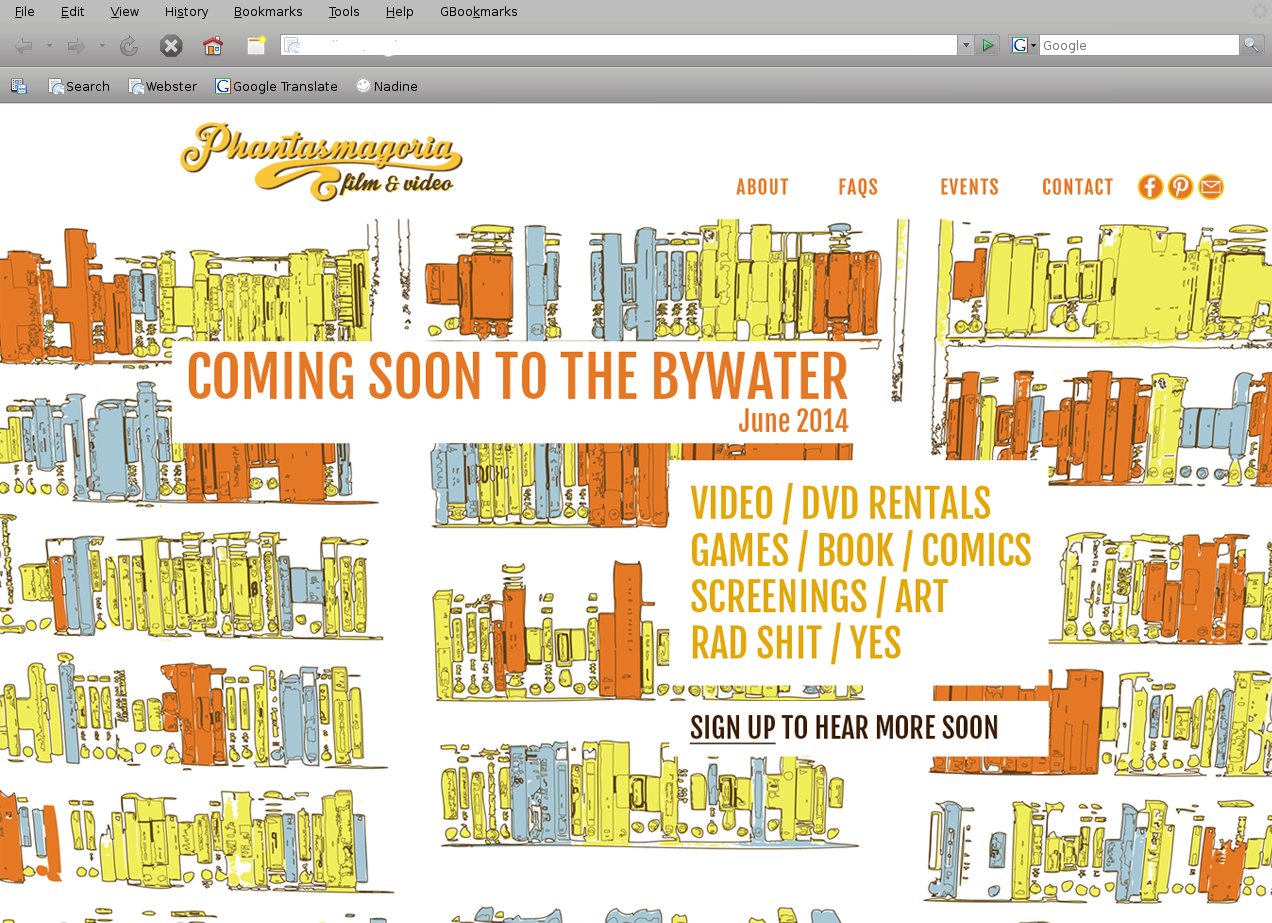Go to the CONTACT page
The image size is (1272, 923).
(x=1077, y=187)
